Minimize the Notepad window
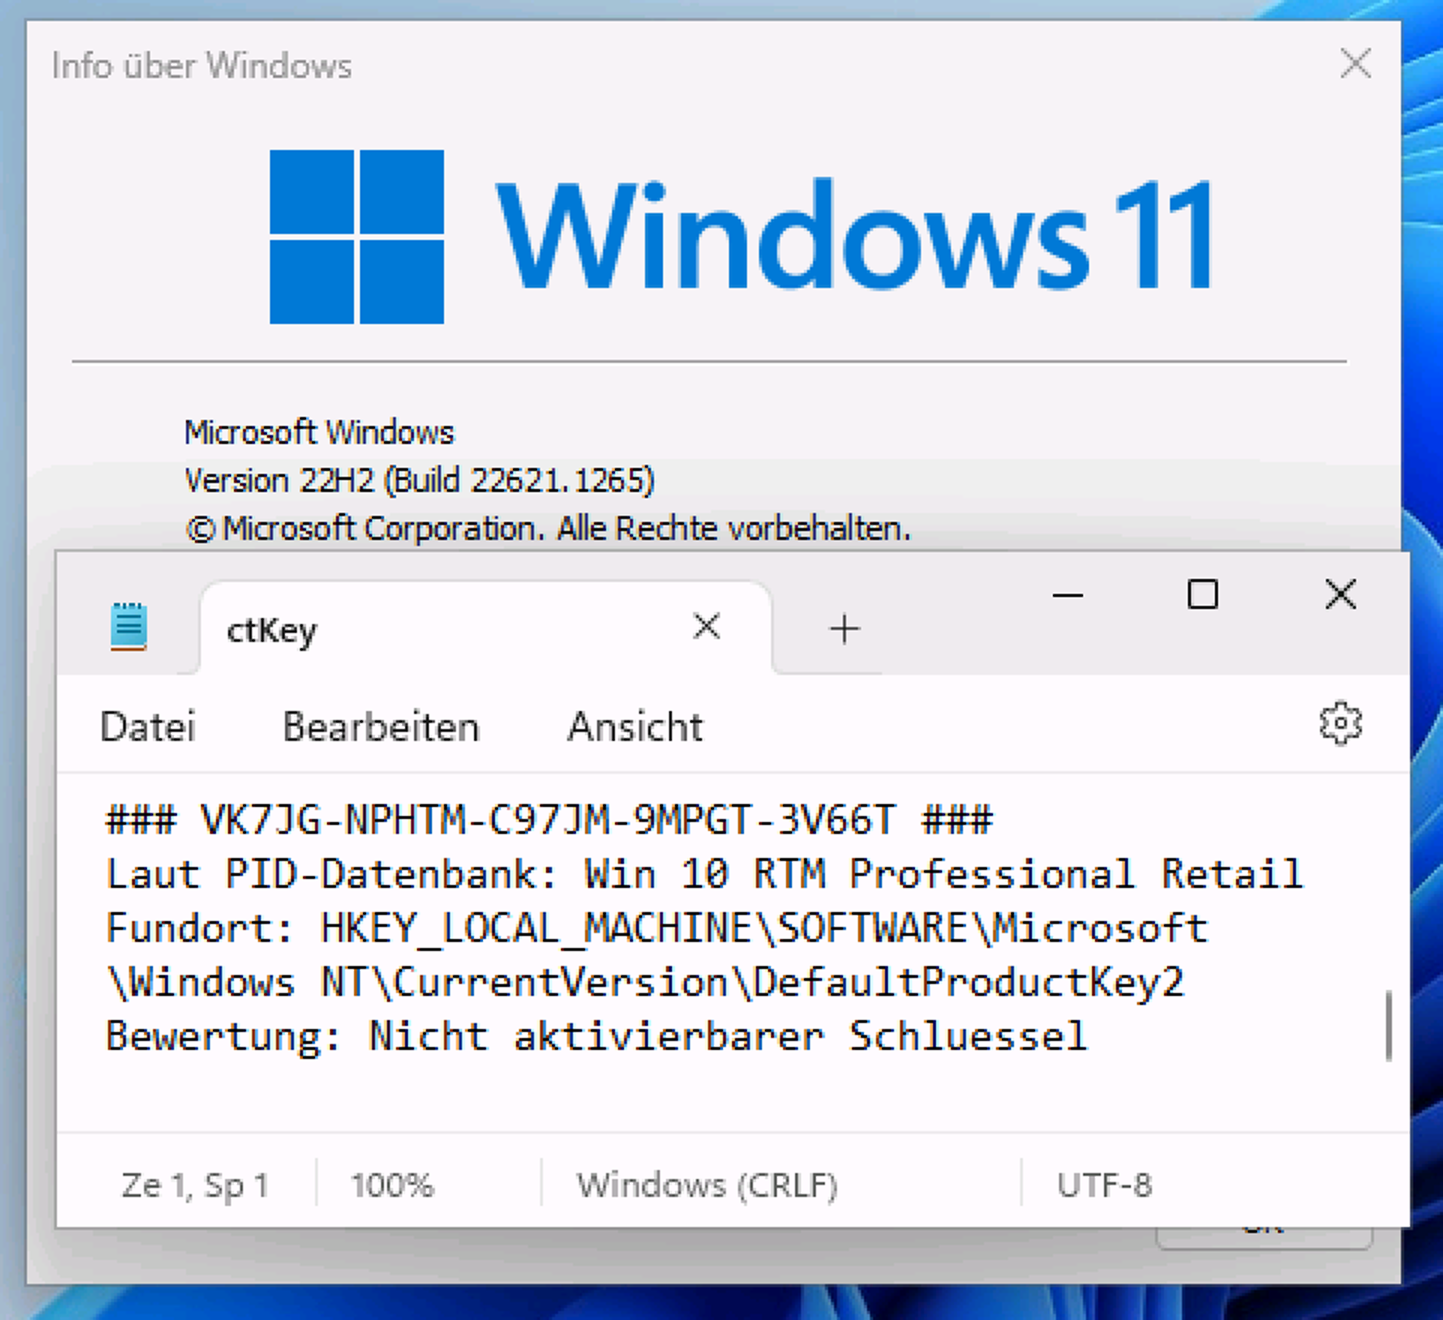 pos(1068,595)
